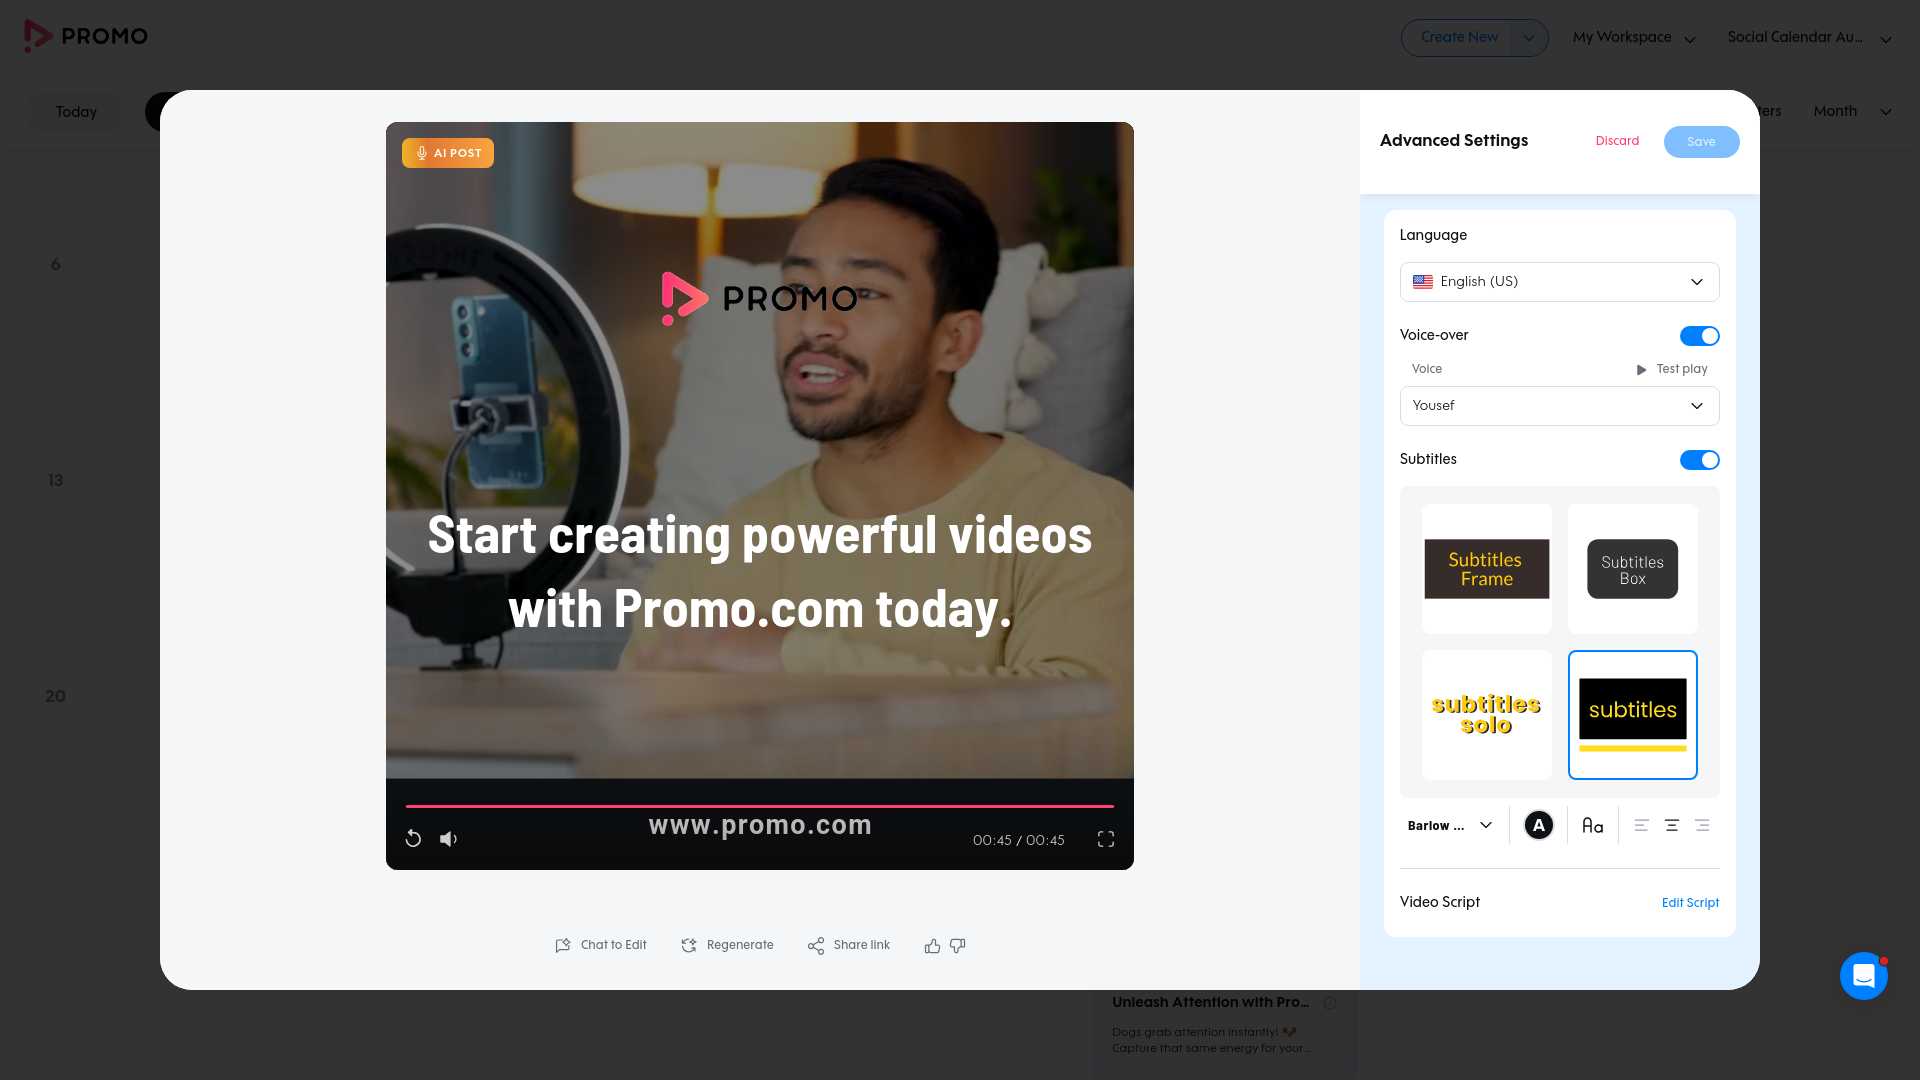
Task: Open the Language English (US) dropdown
Action: (x=1559, y=282)
